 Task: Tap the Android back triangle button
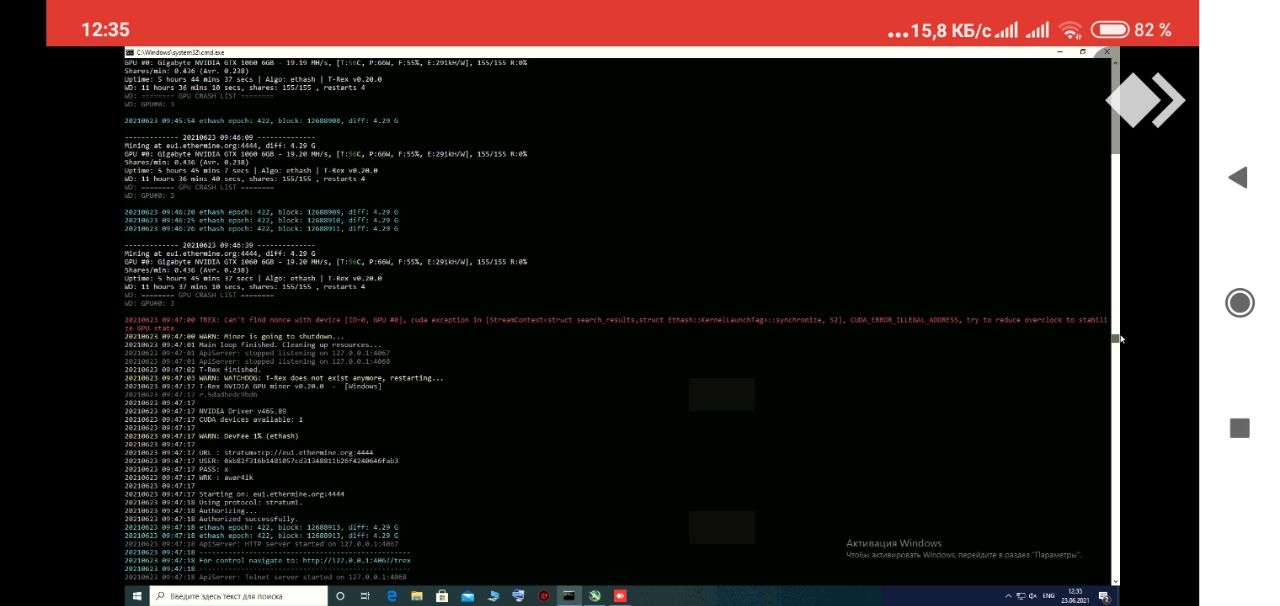[1239, 178]
